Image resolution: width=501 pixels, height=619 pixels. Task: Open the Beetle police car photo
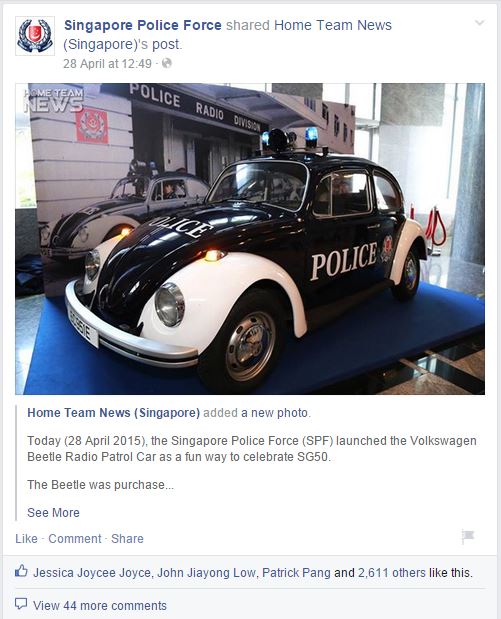coord(250,239)
